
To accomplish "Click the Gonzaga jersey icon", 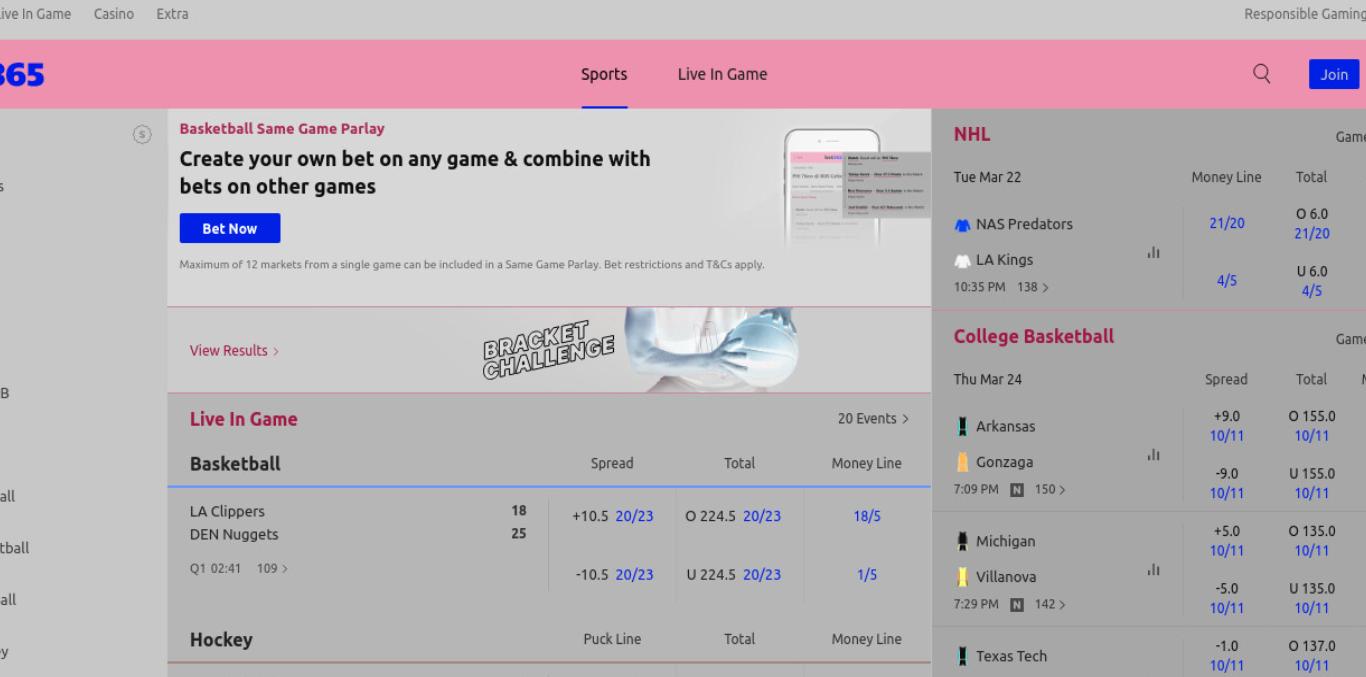I will 962,462.
